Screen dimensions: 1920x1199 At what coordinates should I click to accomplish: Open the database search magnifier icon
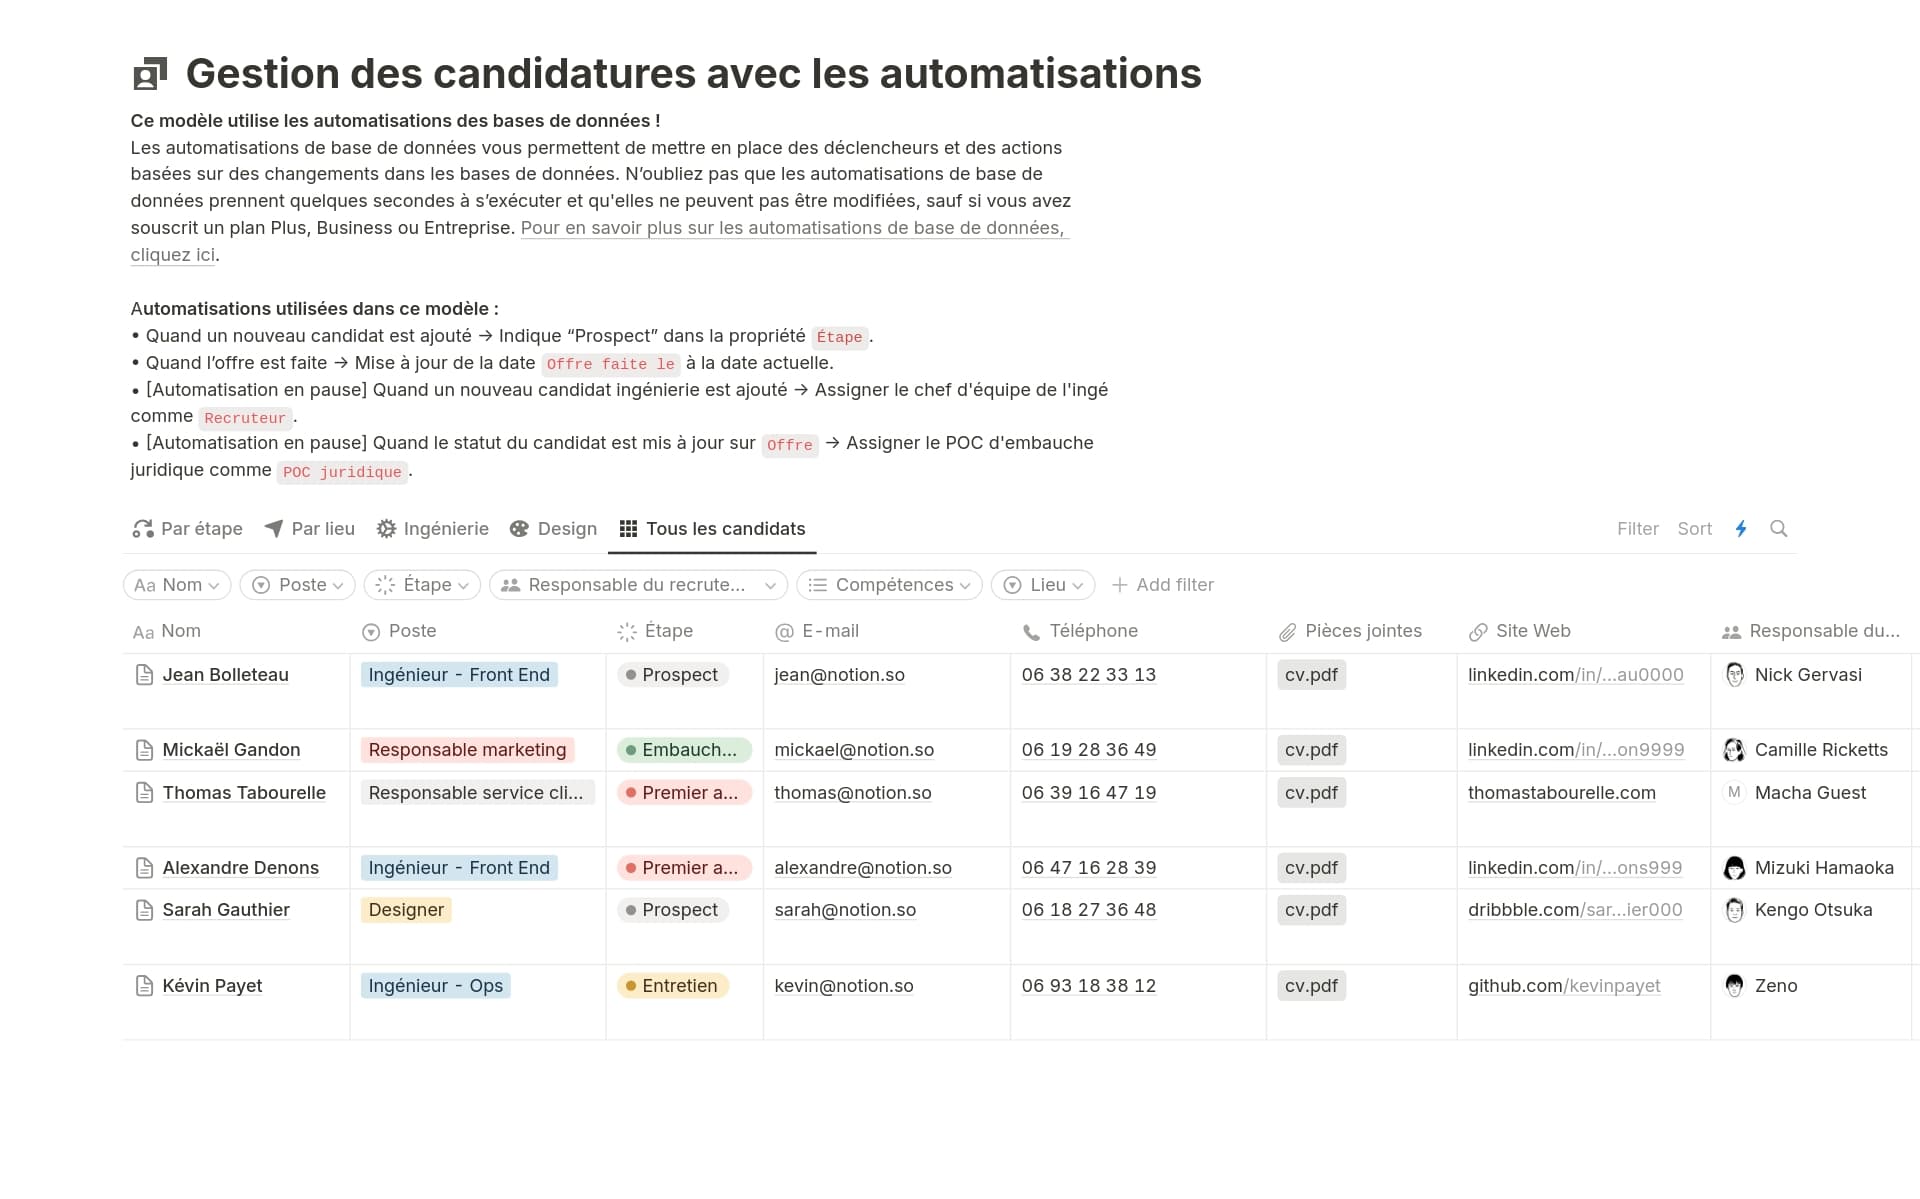1778,529
